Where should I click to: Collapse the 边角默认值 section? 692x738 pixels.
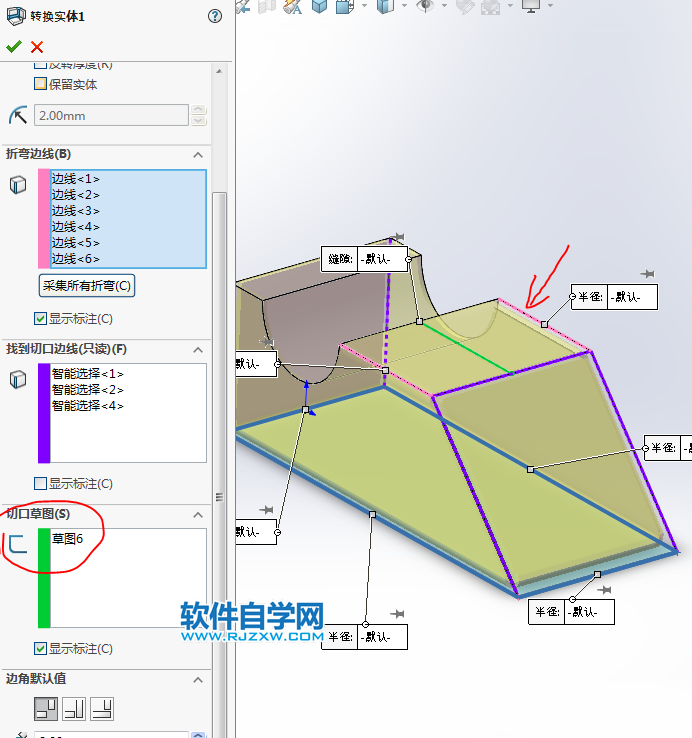pos(198,679)
